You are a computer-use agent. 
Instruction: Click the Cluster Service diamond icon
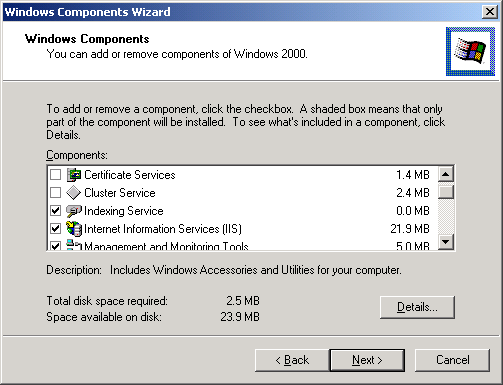pos(74,193)
